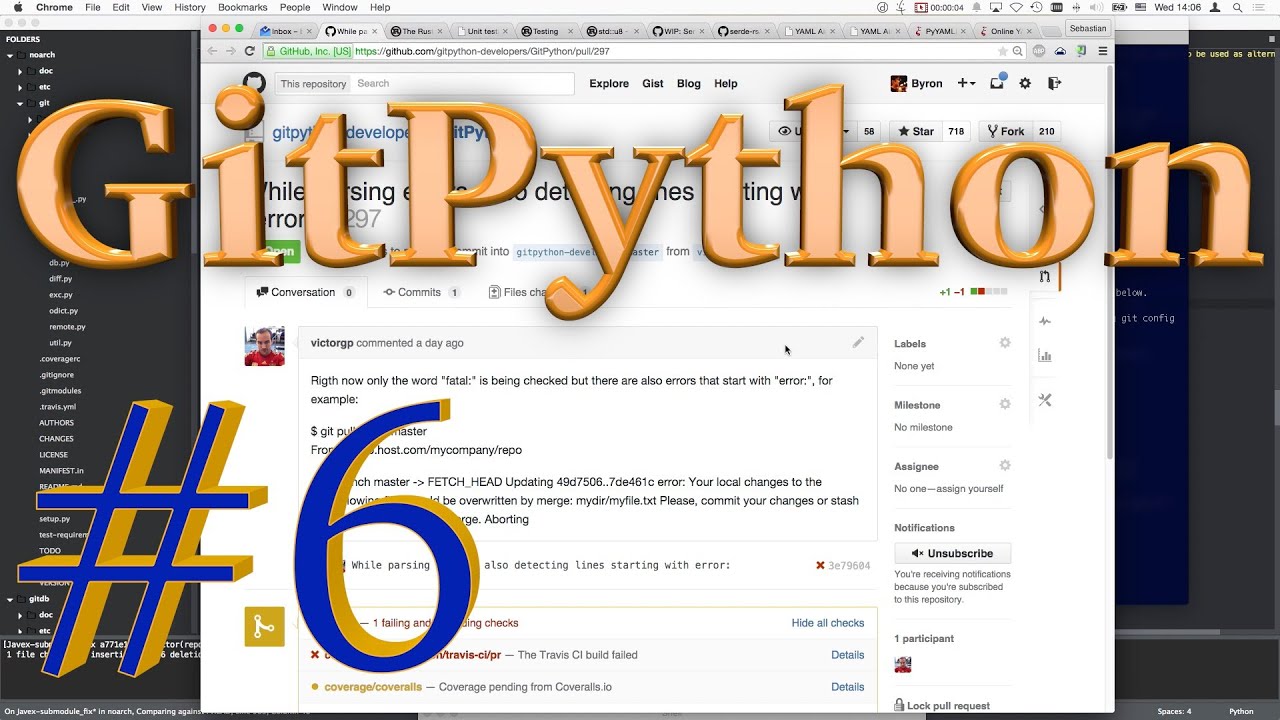
Task: Switch to the Commits tab
Action: [x=421, y=292]
